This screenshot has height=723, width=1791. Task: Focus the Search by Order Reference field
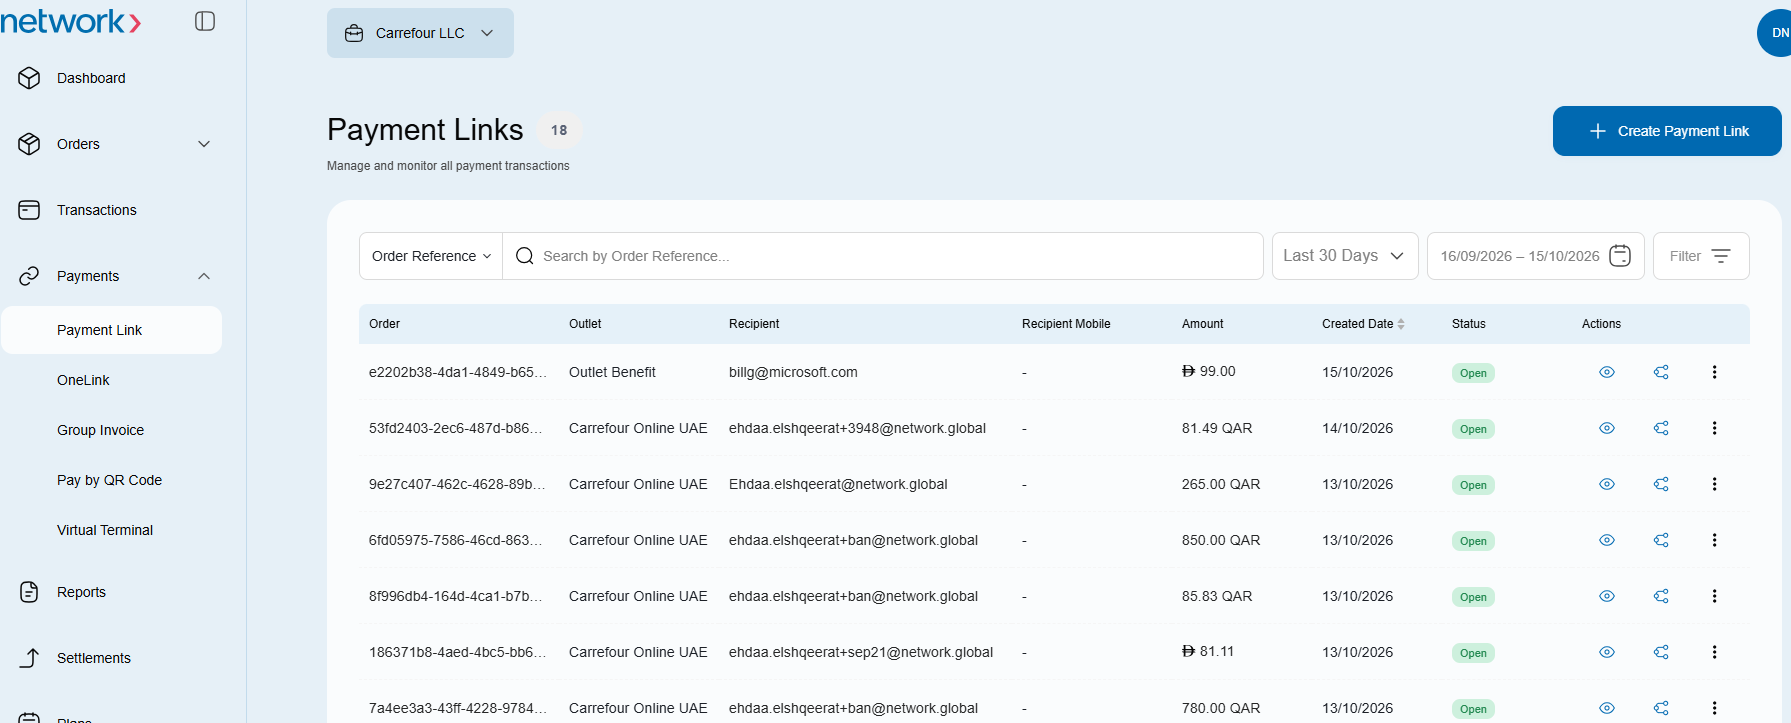883,256
